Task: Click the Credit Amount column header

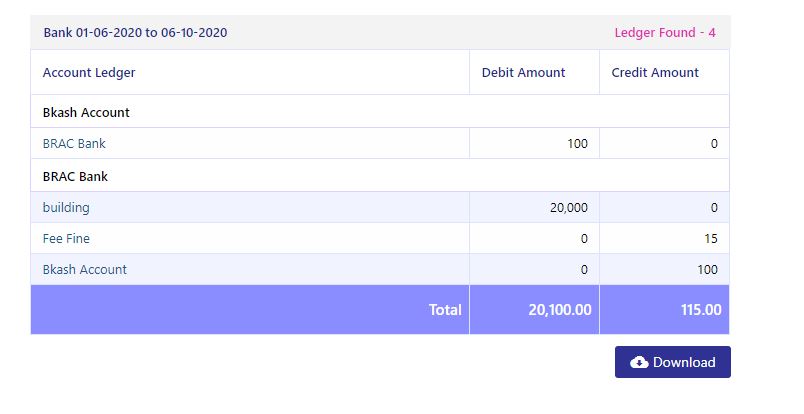Action: (x=655, y=73)
